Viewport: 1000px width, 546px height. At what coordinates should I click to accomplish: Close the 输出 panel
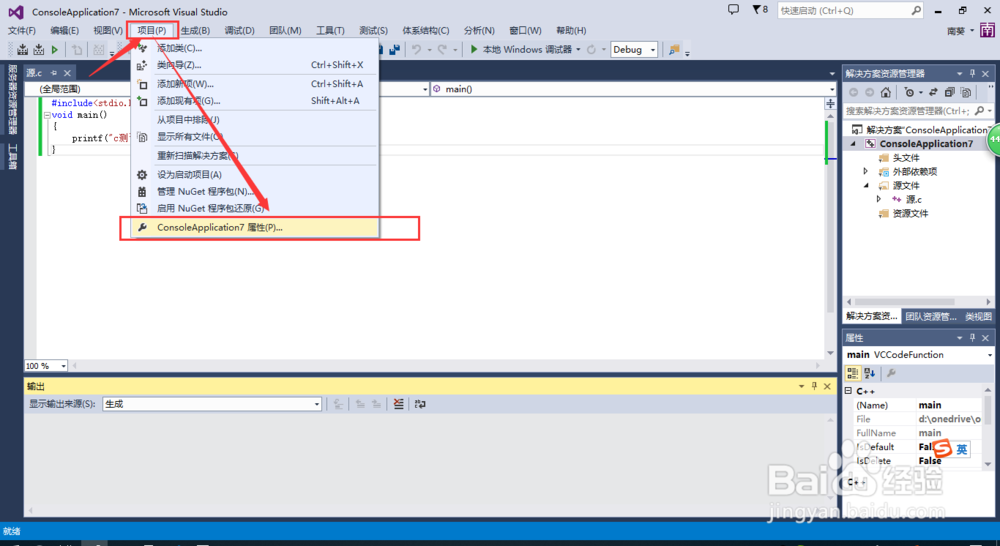click(827, 386)
